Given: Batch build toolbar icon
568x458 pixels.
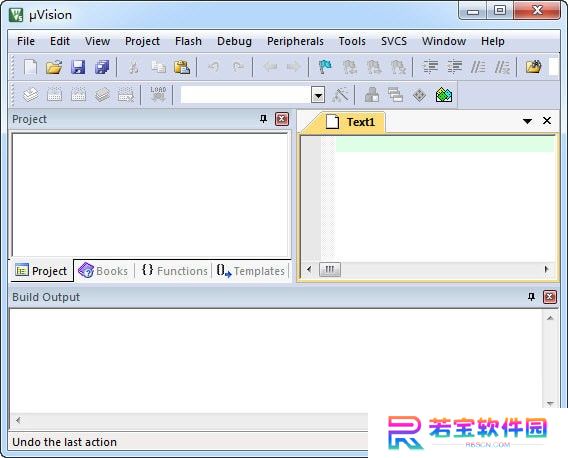Looking at the screenshot, I should (x=103, y=95).
